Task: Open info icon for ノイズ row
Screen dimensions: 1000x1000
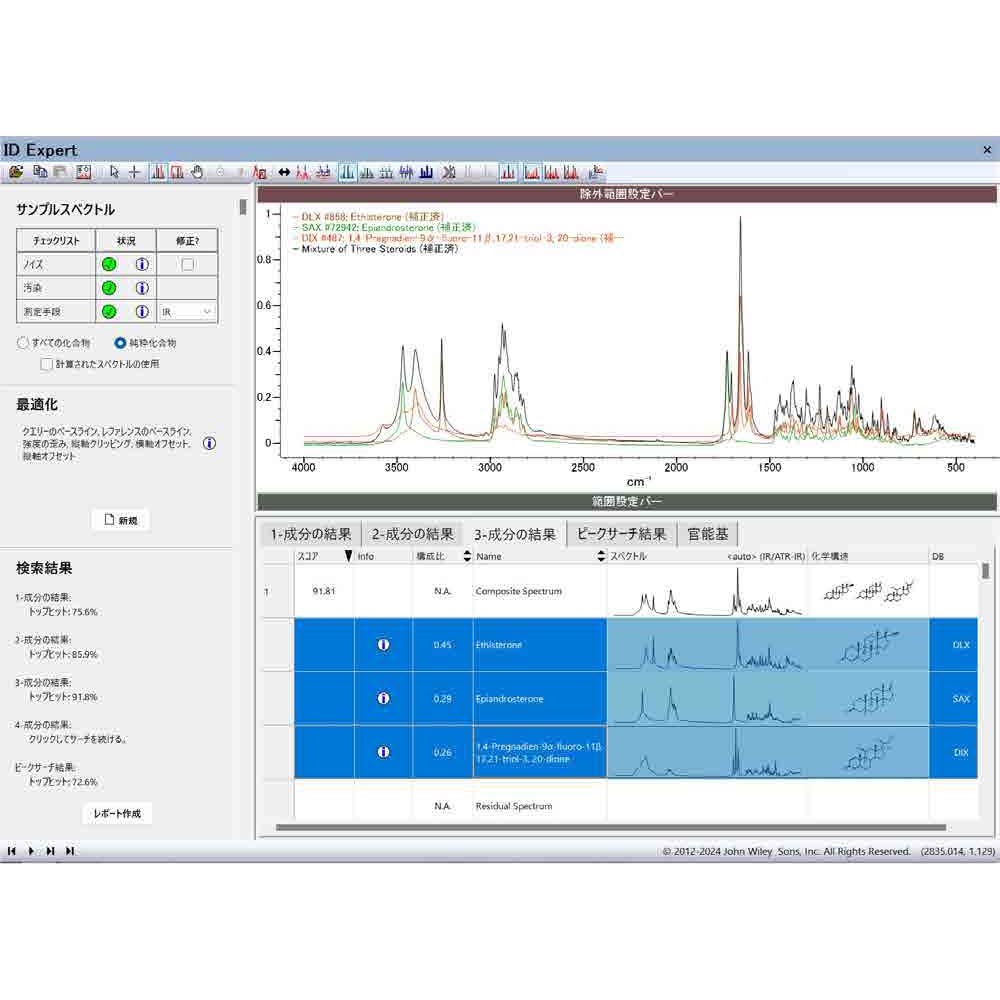Action: click(x=142, y=265)
